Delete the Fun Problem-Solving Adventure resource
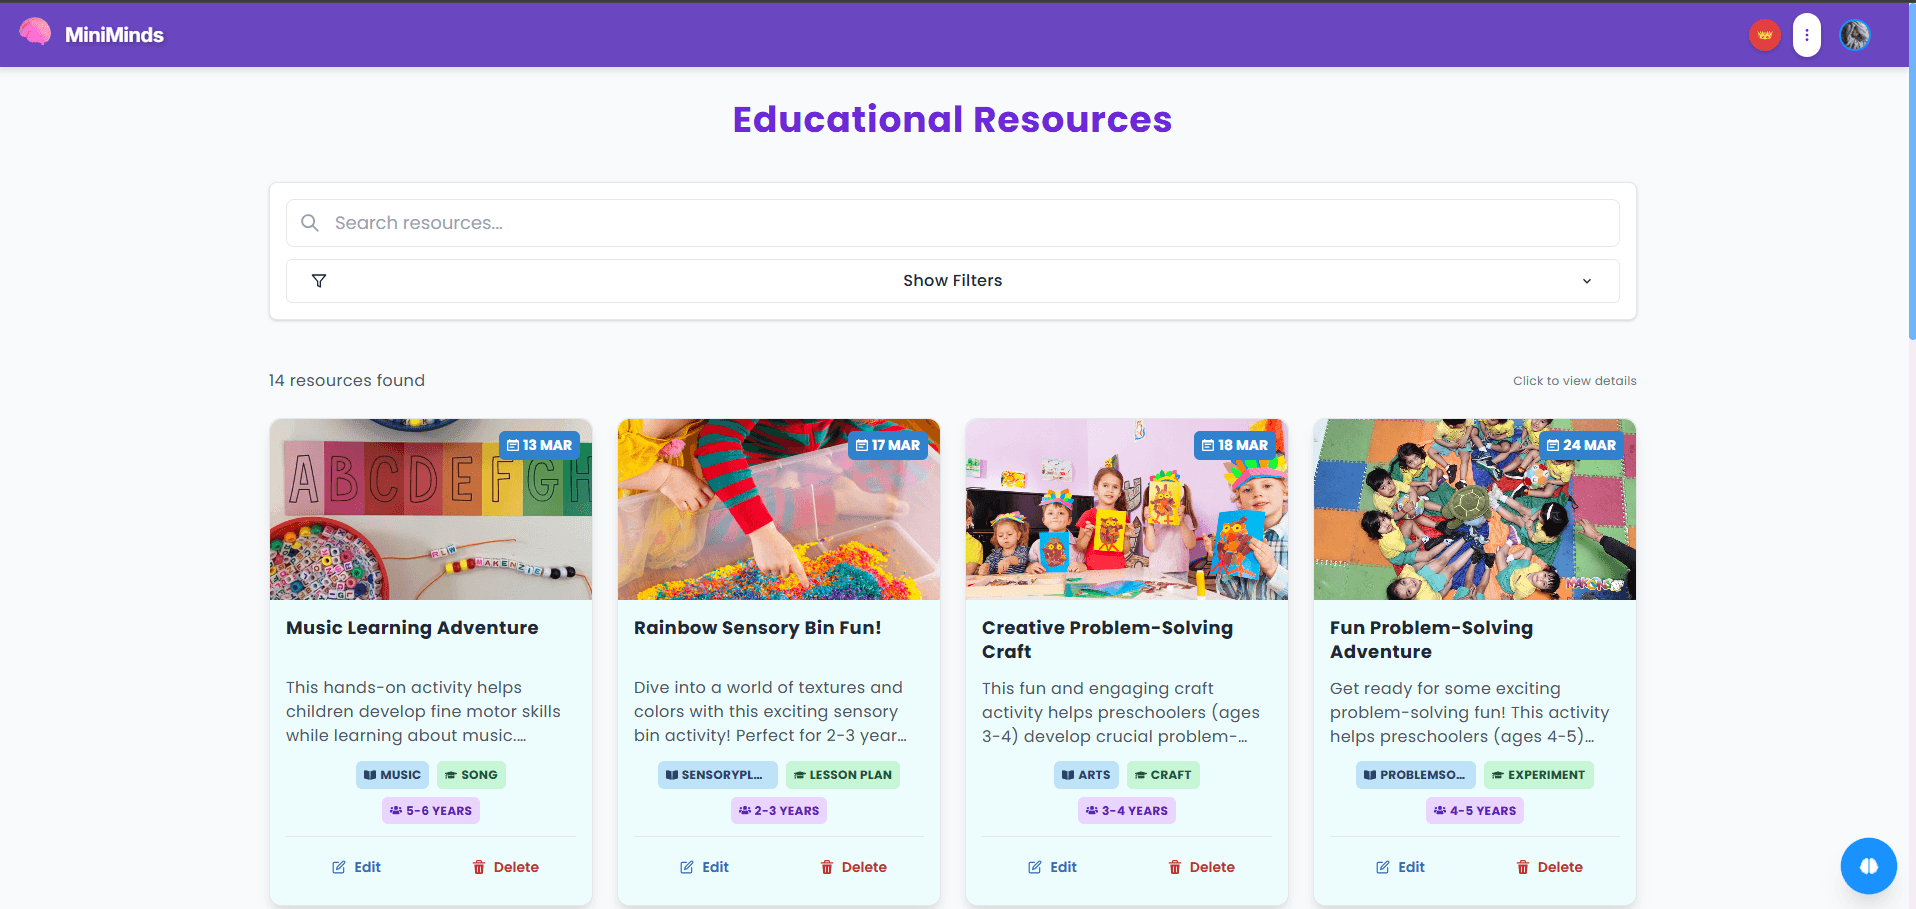 pyautogui.click(x=1549, y=866)
